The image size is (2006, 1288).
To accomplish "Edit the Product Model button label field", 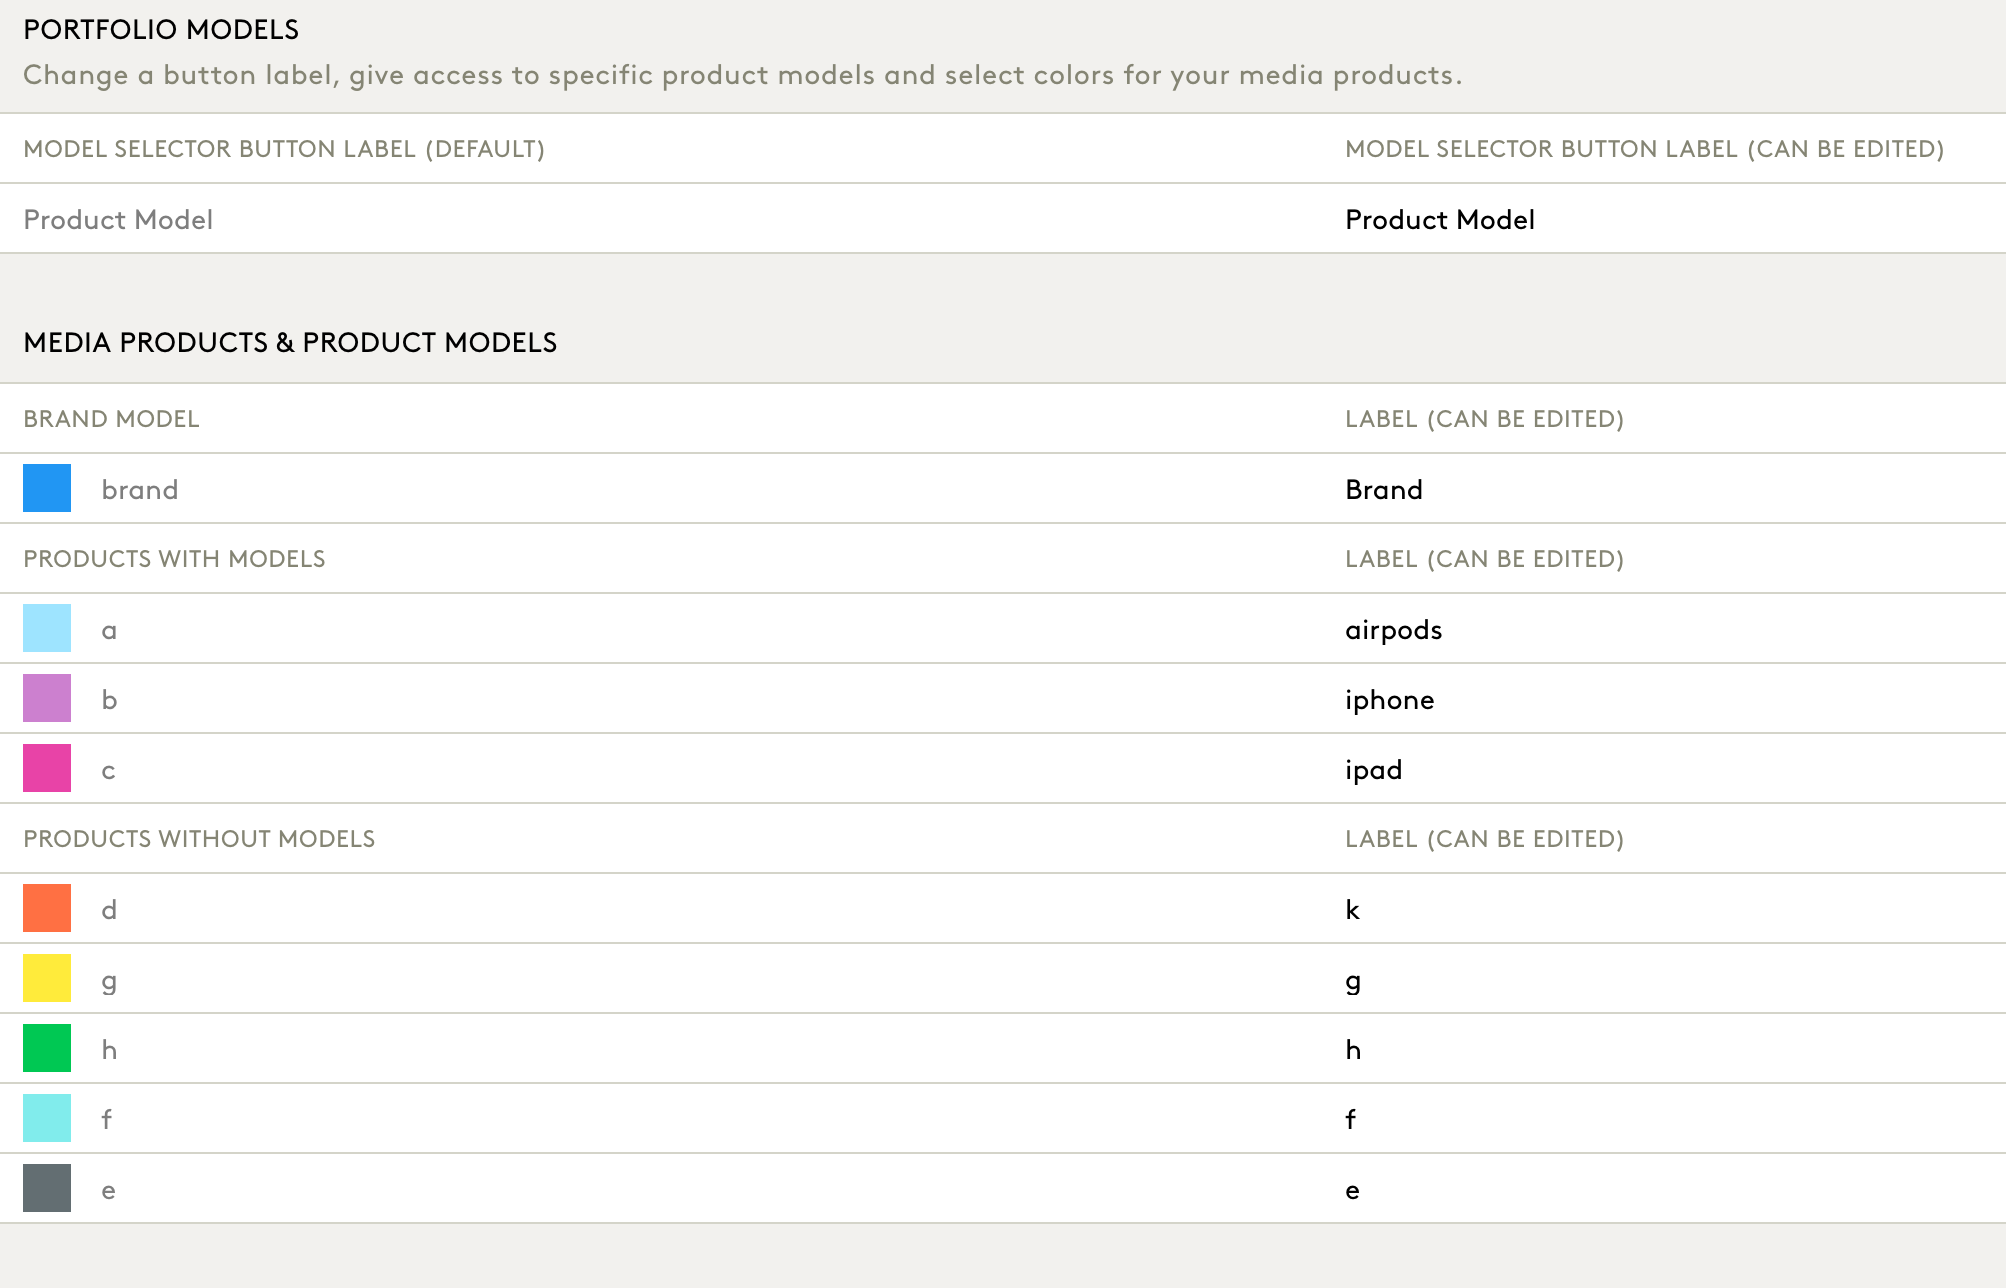I will (1440, 219).
